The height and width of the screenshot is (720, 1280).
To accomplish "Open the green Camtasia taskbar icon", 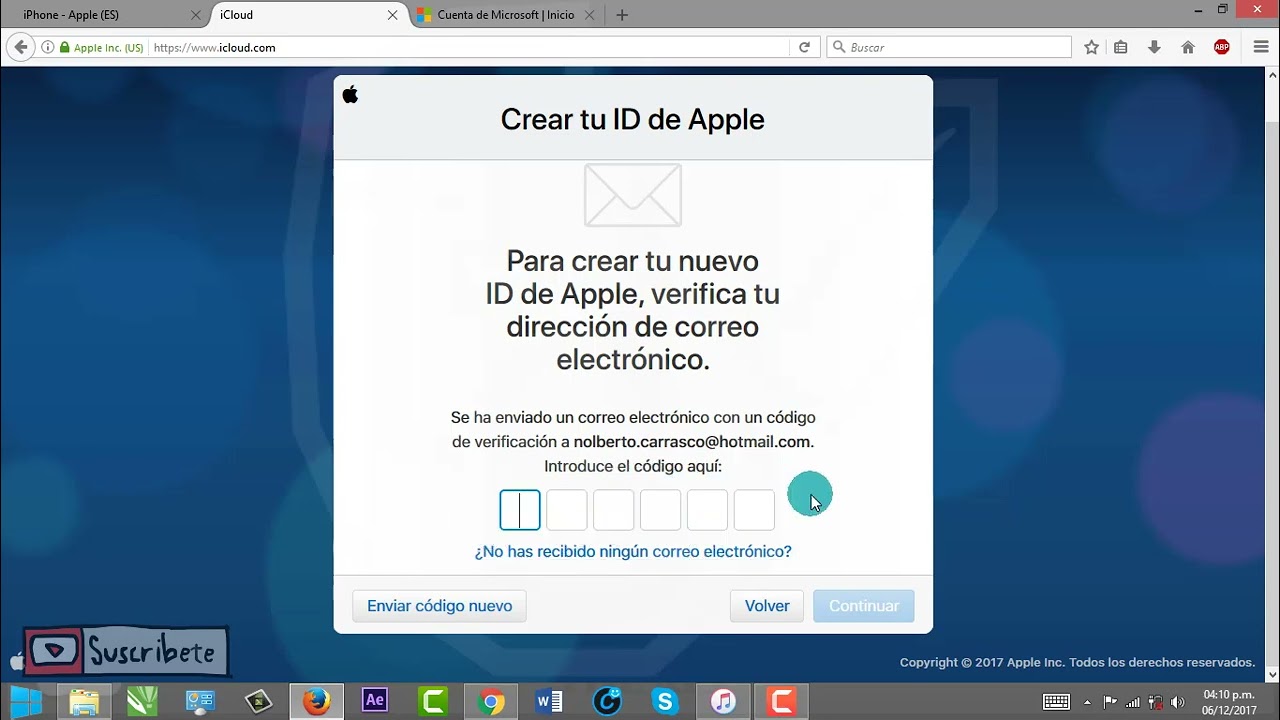I will 434,702.
